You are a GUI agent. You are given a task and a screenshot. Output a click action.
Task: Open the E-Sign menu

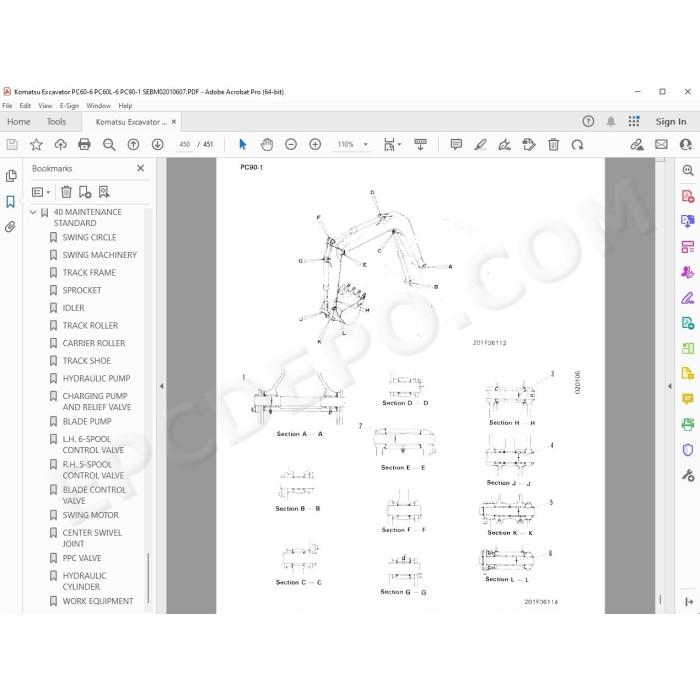(x=69, y=106)
